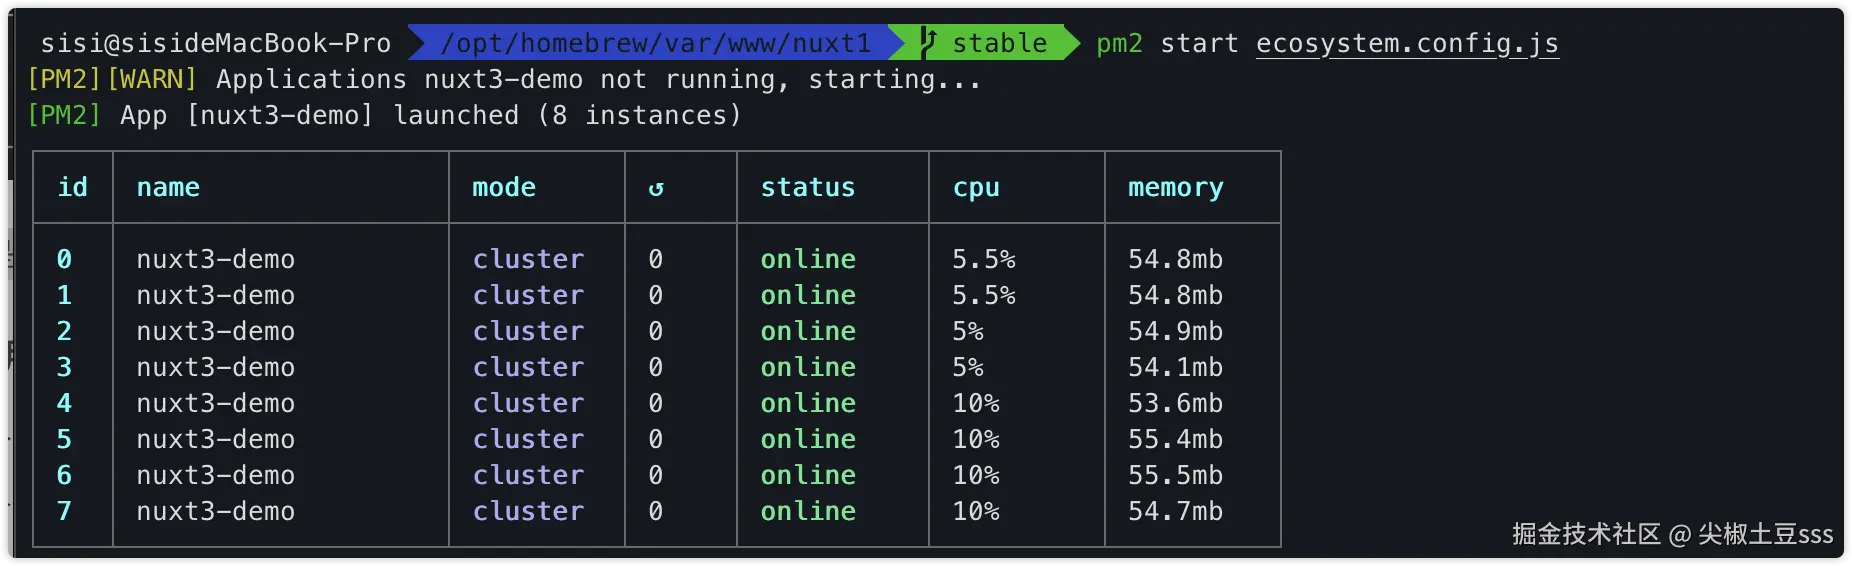Click the git branch icon in the prompt

[x=928, y=43]
